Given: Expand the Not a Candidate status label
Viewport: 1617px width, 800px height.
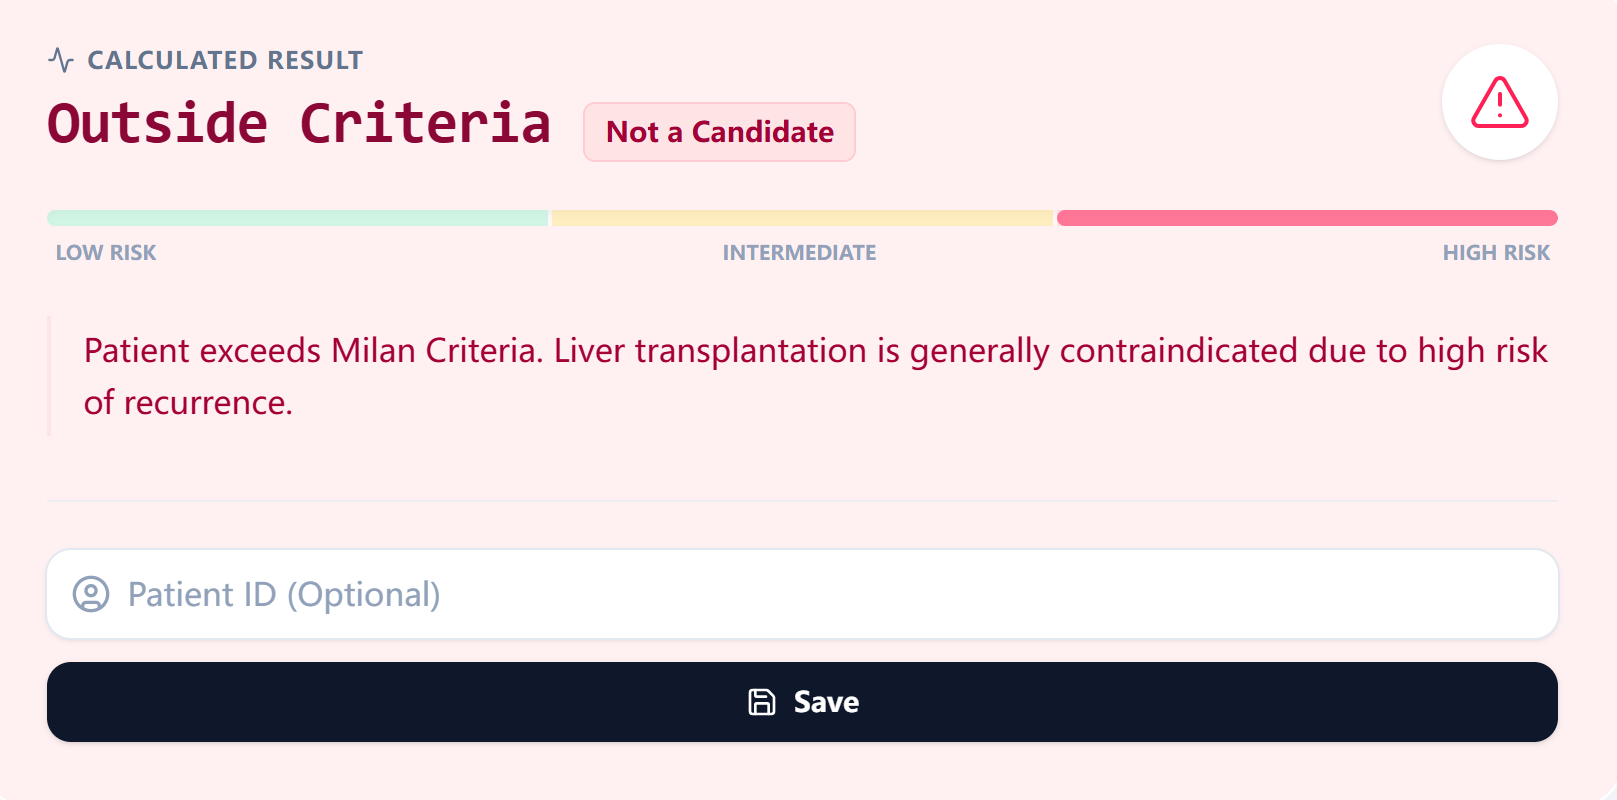Looking at the screenshot, I should point(719,131).
